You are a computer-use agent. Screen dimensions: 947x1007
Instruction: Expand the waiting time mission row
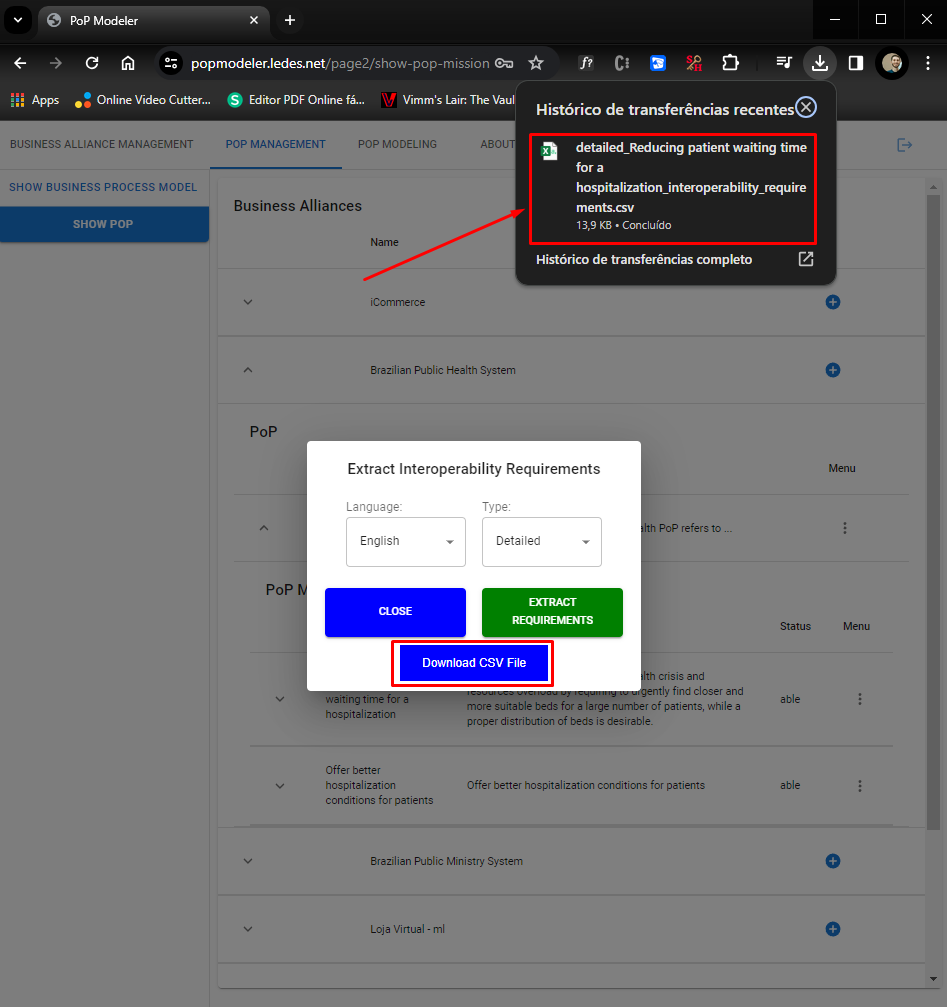(x=280, y=699)
